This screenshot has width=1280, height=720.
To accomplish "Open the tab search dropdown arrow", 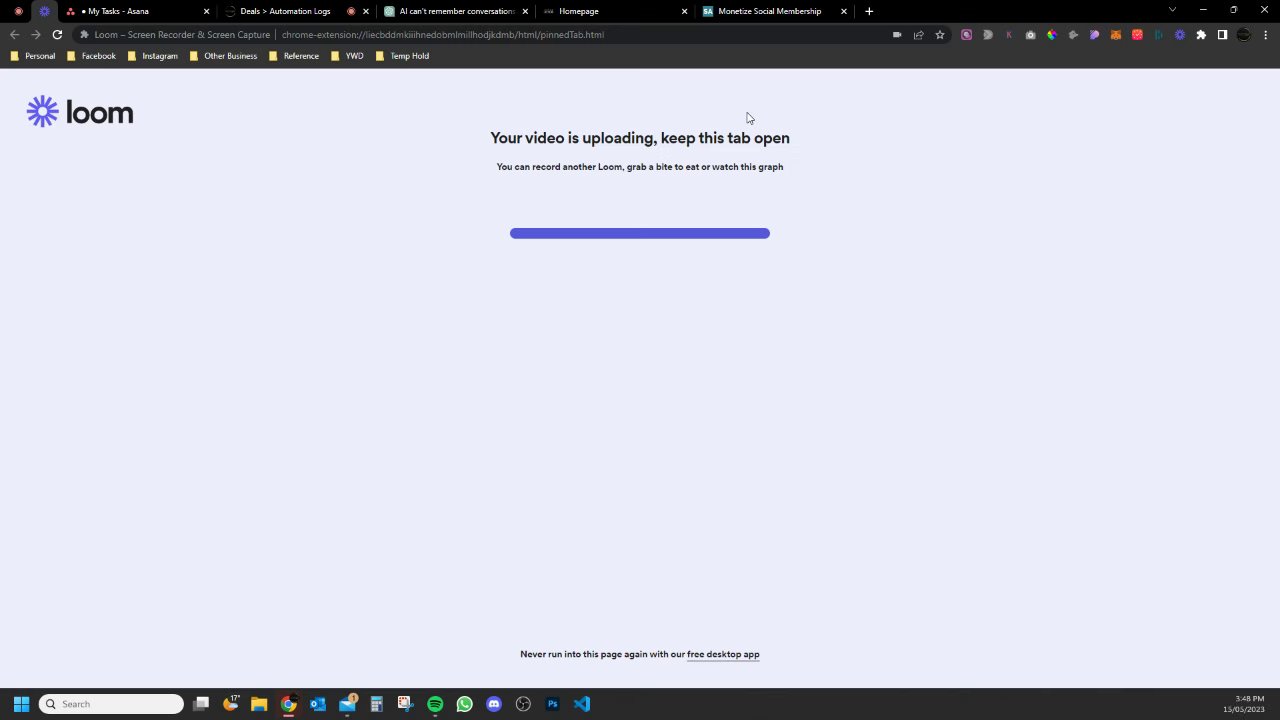I will (1172, 10).
